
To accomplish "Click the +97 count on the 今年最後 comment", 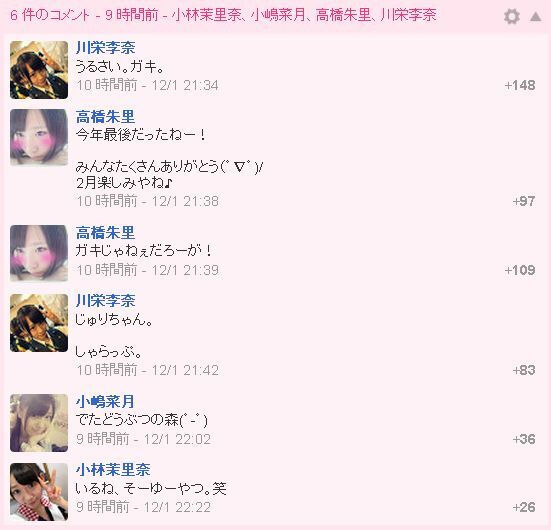I will click(524, 201).
